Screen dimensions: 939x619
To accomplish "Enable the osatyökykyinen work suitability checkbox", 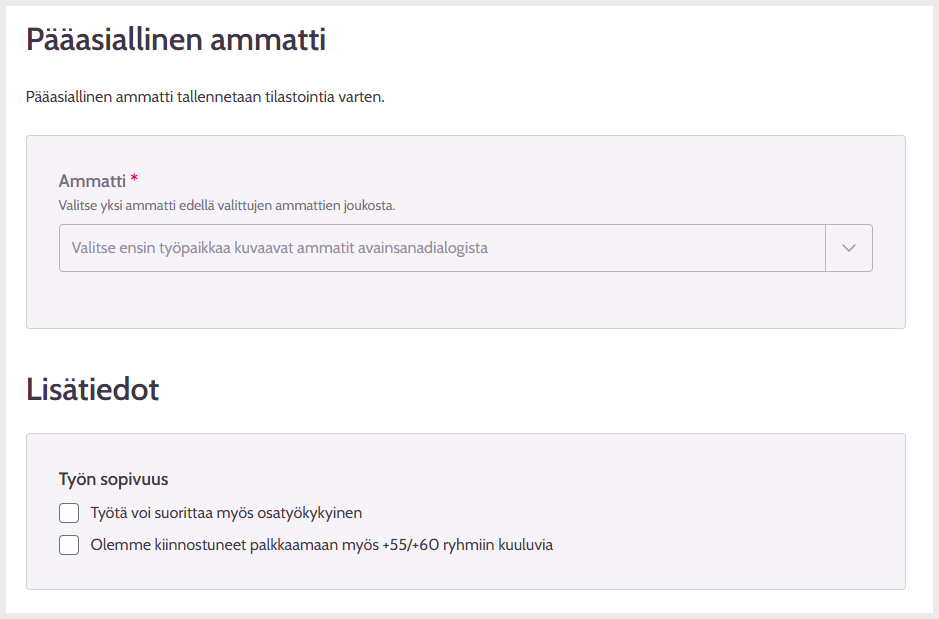I will 69,513.
